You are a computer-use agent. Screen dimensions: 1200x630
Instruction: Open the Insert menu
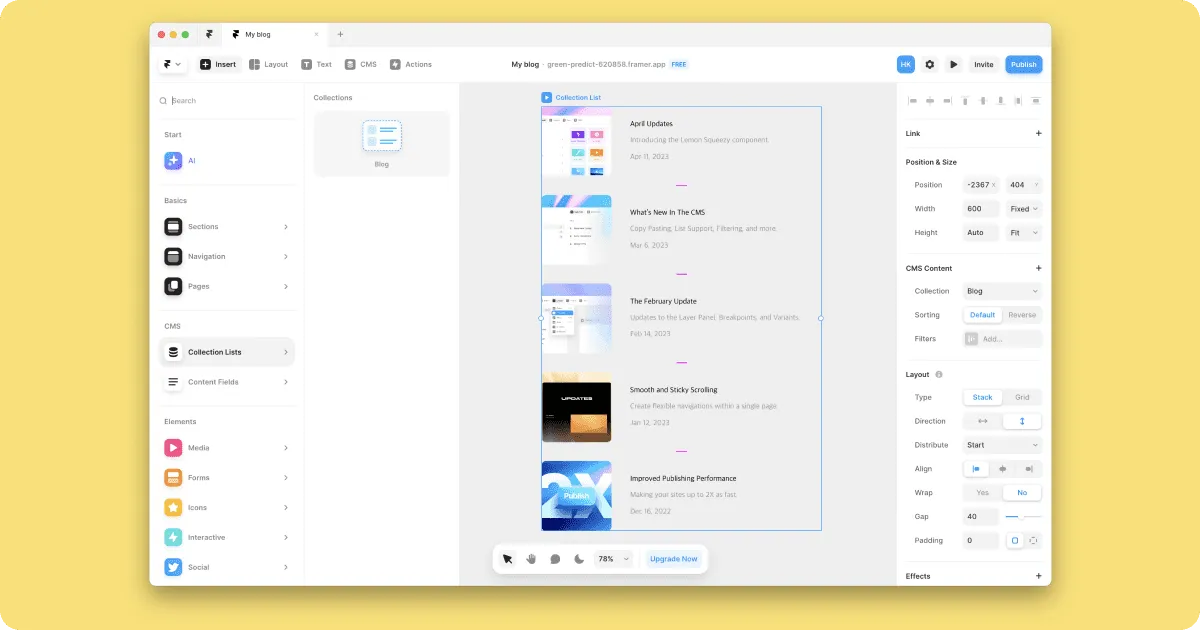pos(218,64)
